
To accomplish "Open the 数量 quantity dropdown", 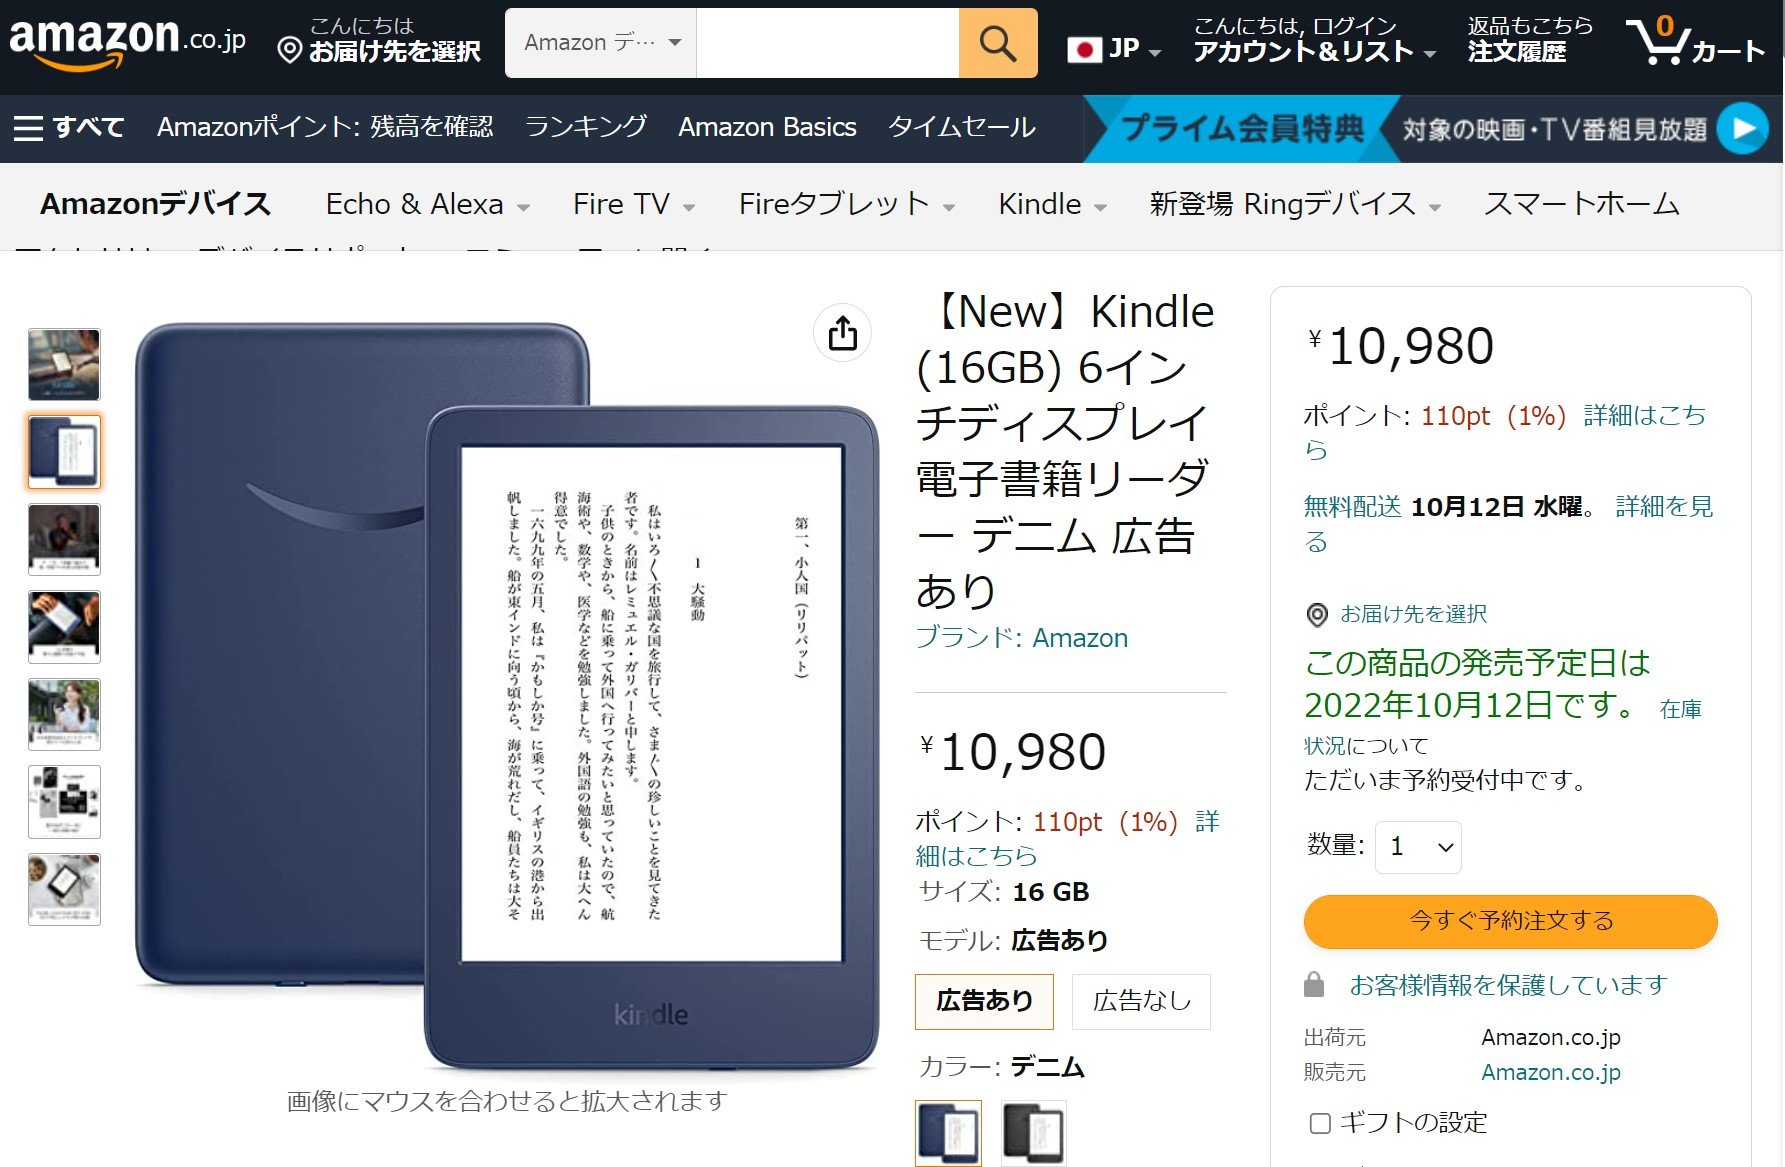I will [1417, 846].
